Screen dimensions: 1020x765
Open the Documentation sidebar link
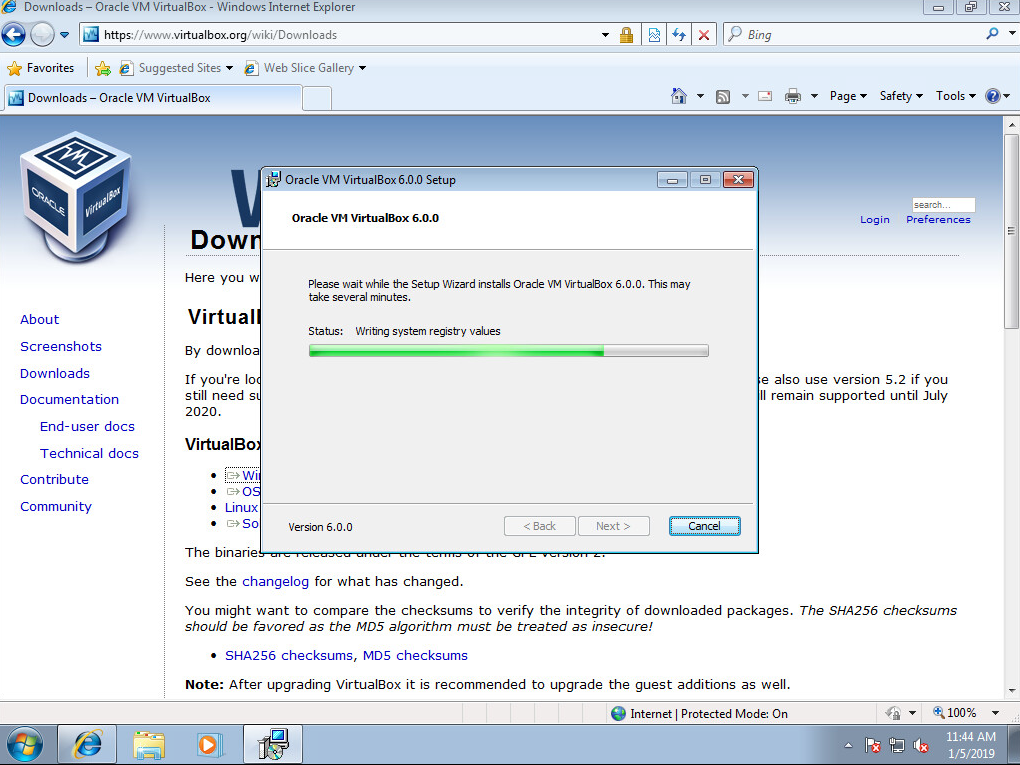click(69, 399)
